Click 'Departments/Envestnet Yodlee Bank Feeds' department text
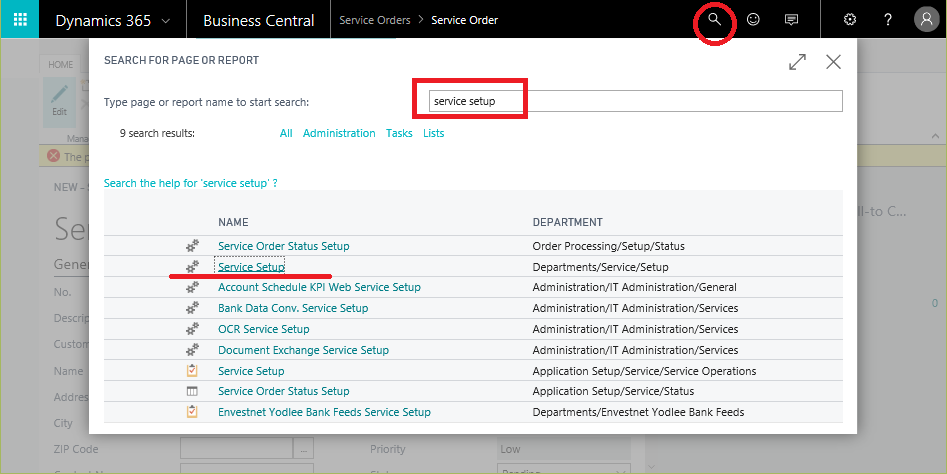This screenshot has height=474, width=947. coord(638,412)
